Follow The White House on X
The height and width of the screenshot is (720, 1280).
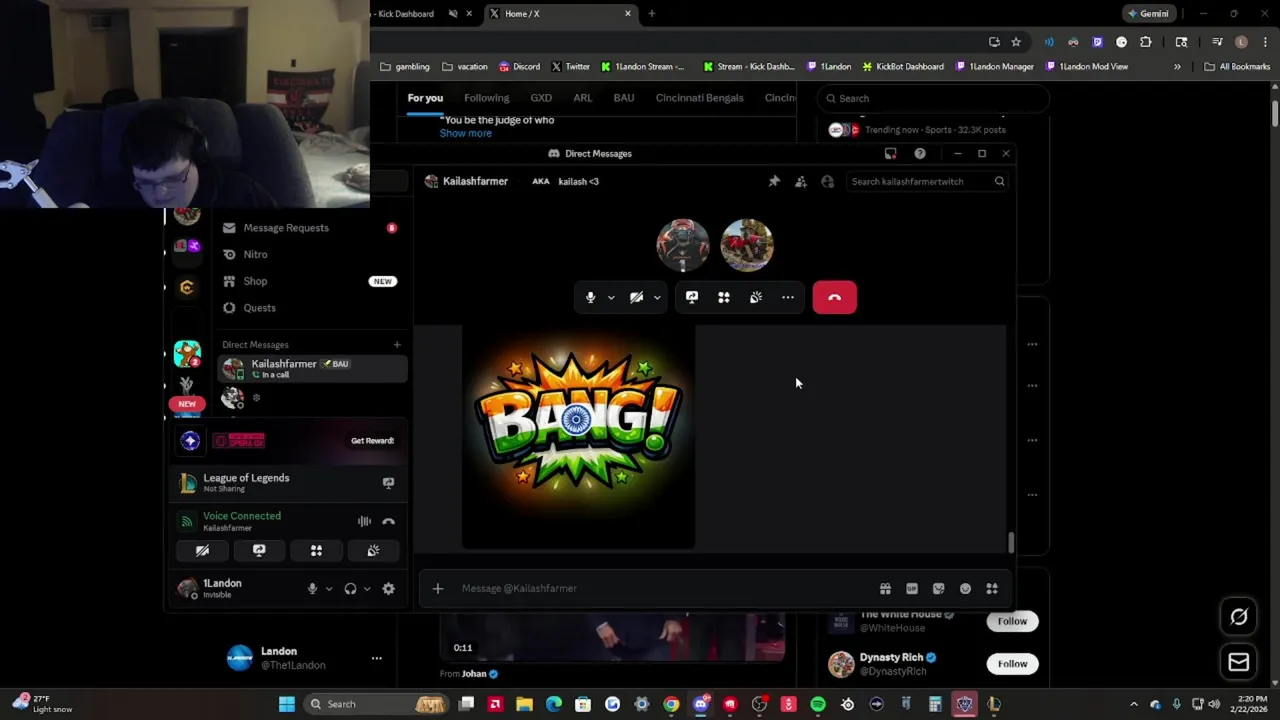[1012, 621]
